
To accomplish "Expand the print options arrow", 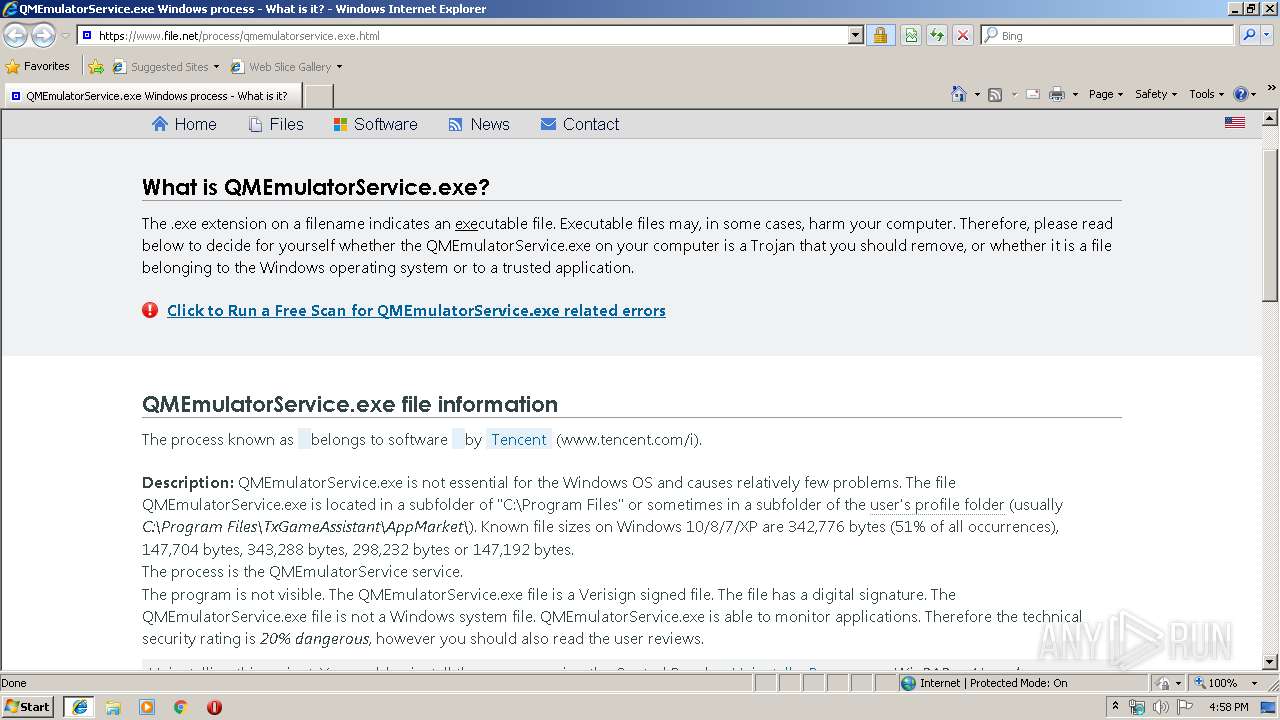I will pyautogui.click(x=1075, y=94).
